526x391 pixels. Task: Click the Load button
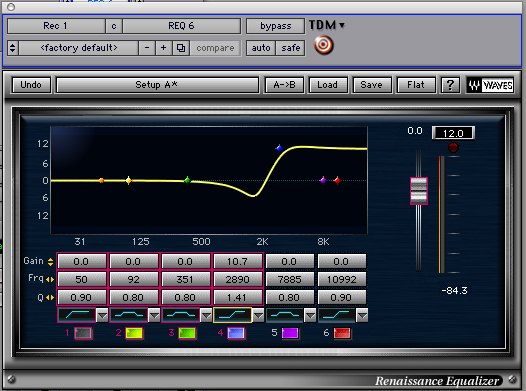point(327,85)
